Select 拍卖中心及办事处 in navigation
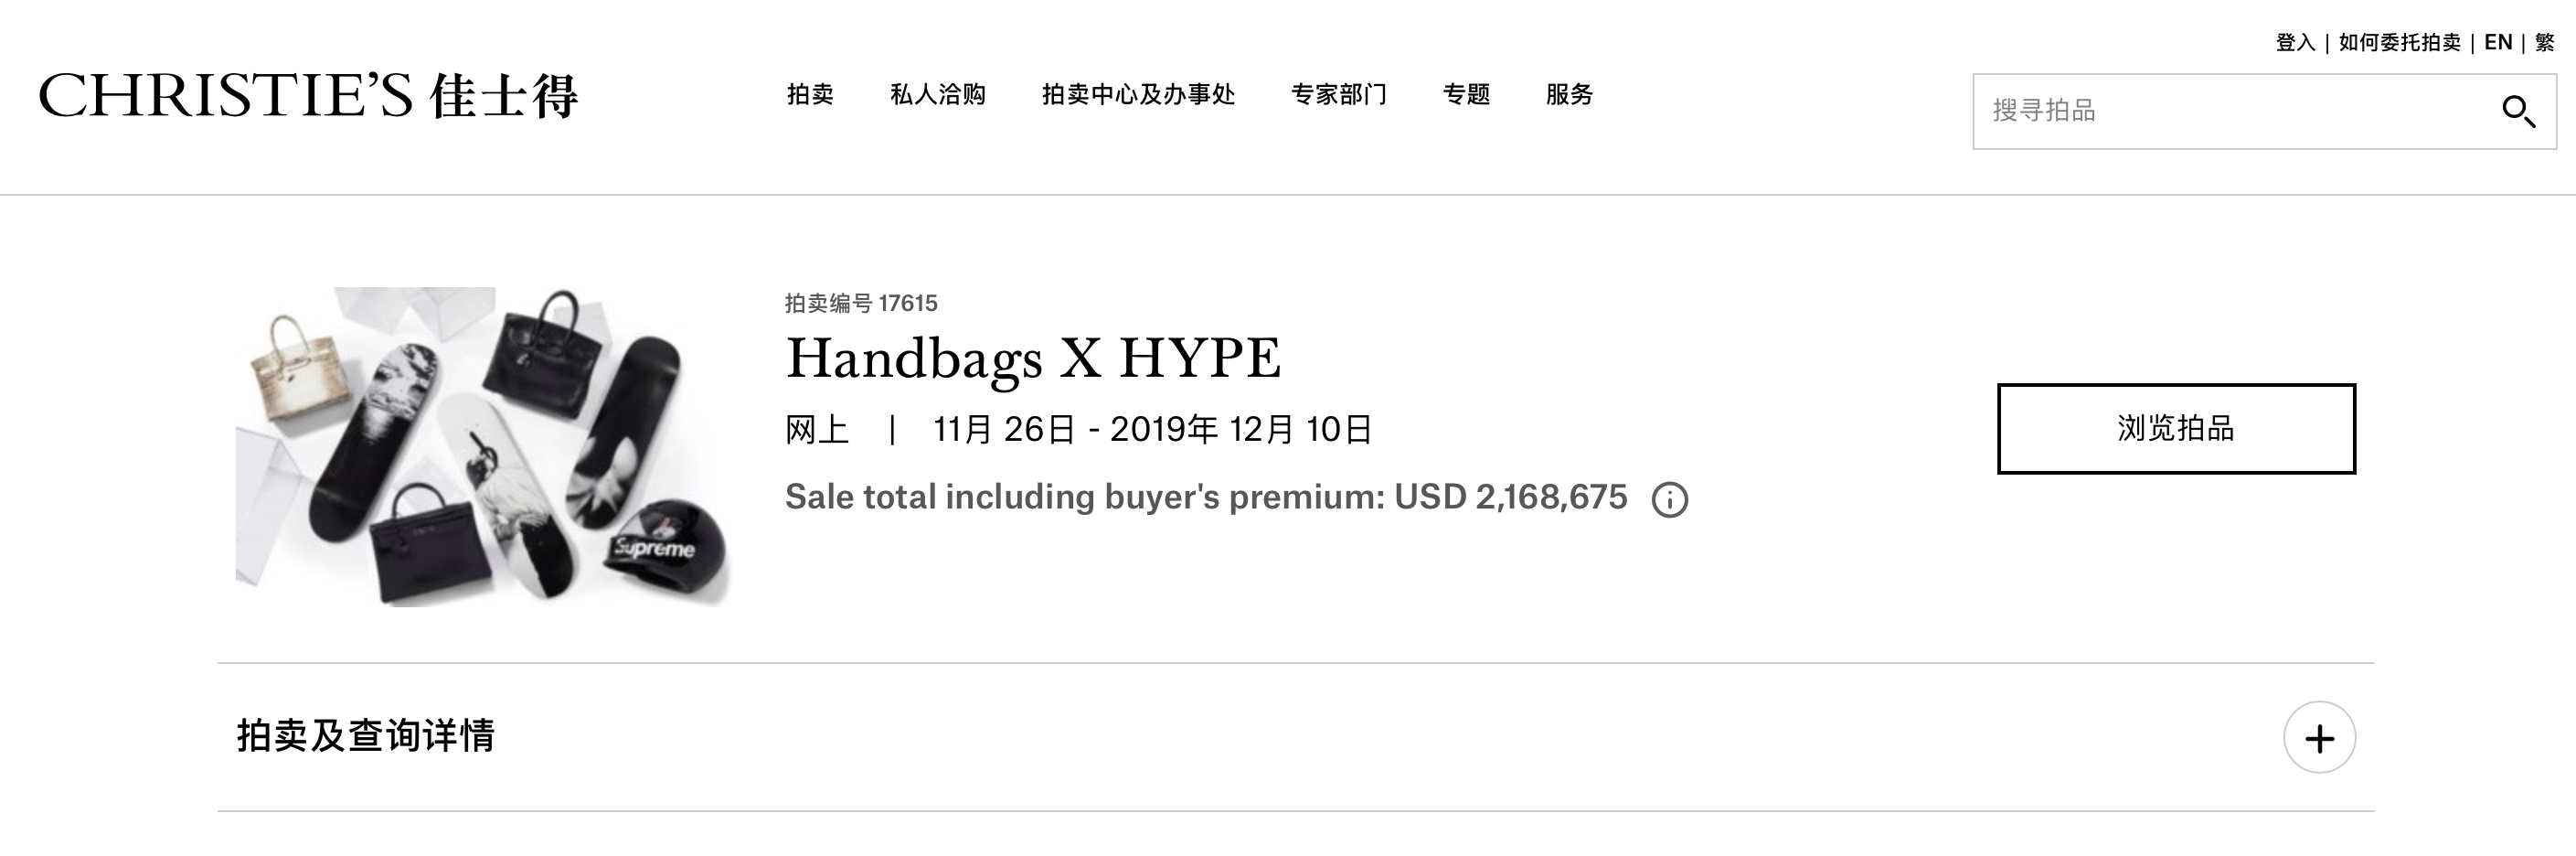2576x856 pixels. (1138, 95)
